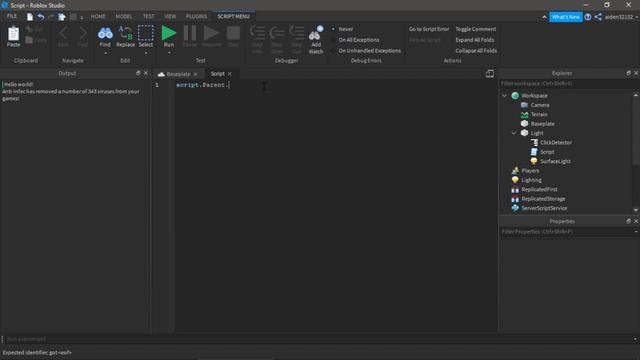This screenshot has width=640, height=360.
Task: Select the SurfaceLight in Explorer
Action: pyautogui.click(x=555, y=161)
